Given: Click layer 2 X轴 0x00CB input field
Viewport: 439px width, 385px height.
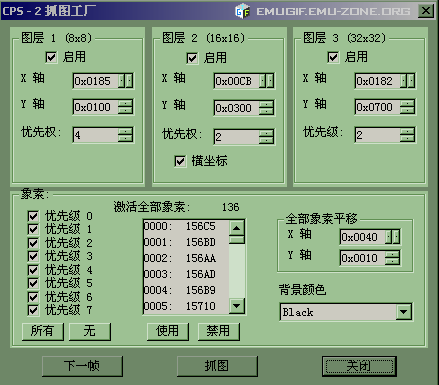Looking at the screenshot, I should (237, 81).
